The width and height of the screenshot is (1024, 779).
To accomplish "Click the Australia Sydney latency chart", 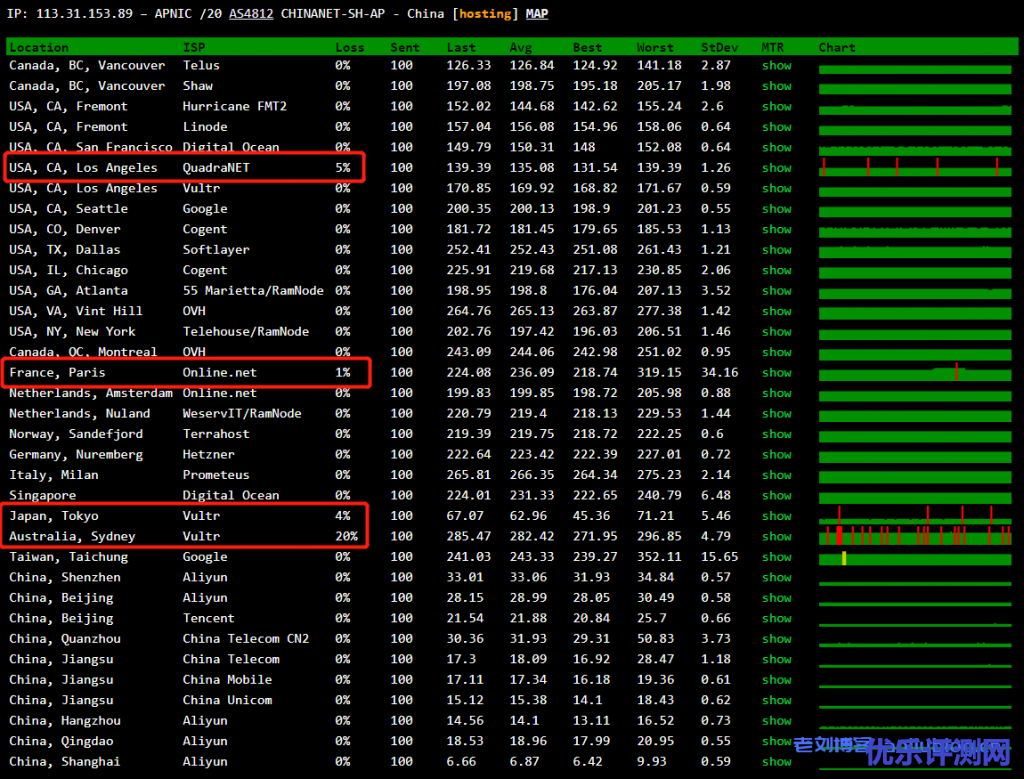I will pyautogui.click(x=916, y=536).
